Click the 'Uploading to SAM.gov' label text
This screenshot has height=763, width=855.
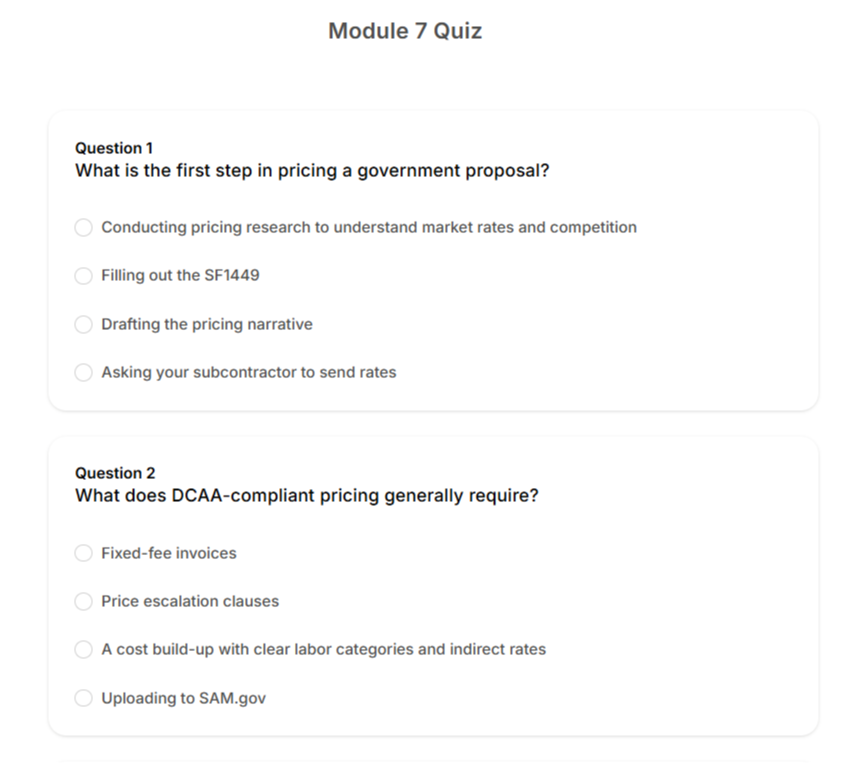coord(183,698)
